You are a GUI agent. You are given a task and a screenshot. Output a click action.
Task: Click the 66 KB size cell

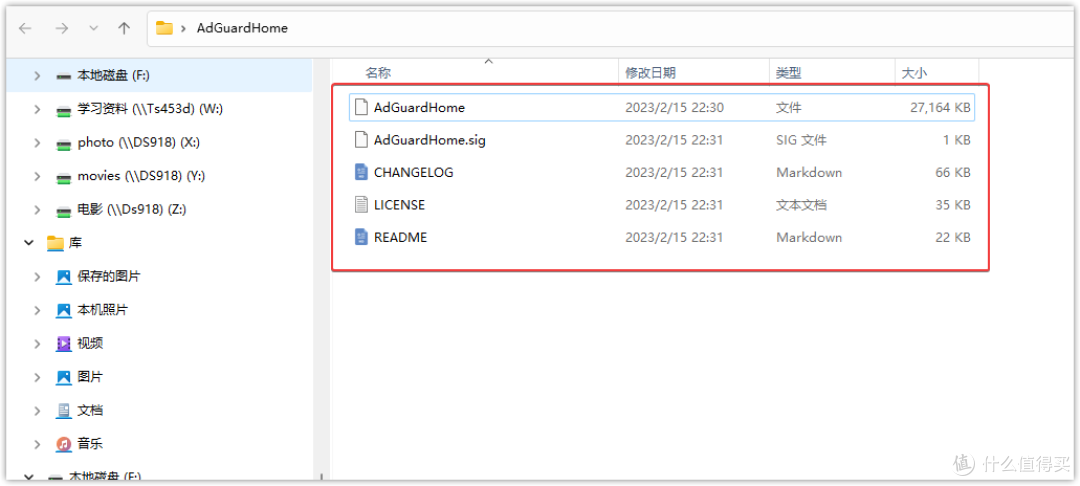tap(953, 172)
